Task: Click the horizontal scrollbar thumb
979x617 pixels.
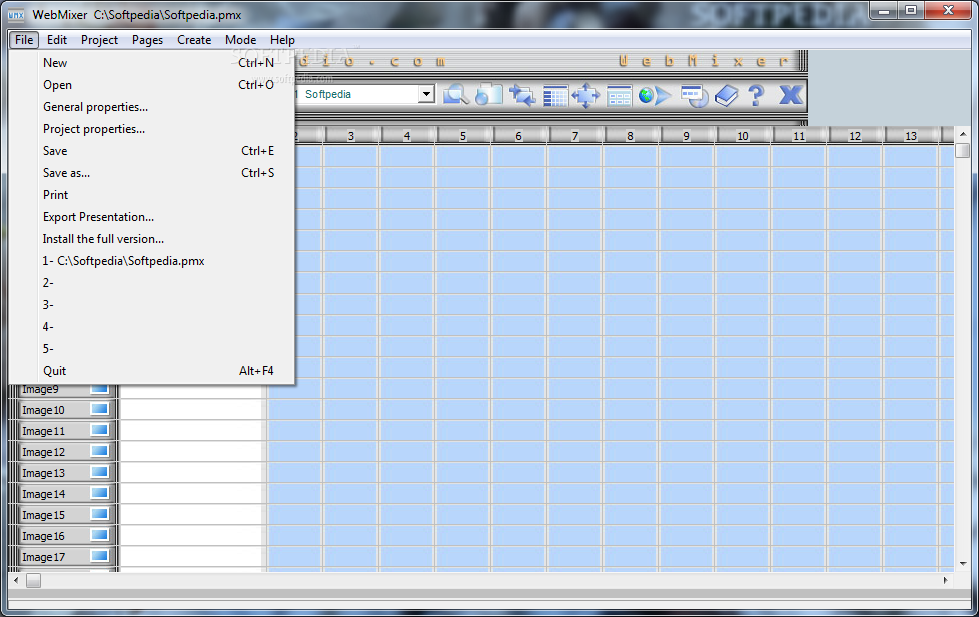Action: (x=34, y=580)
